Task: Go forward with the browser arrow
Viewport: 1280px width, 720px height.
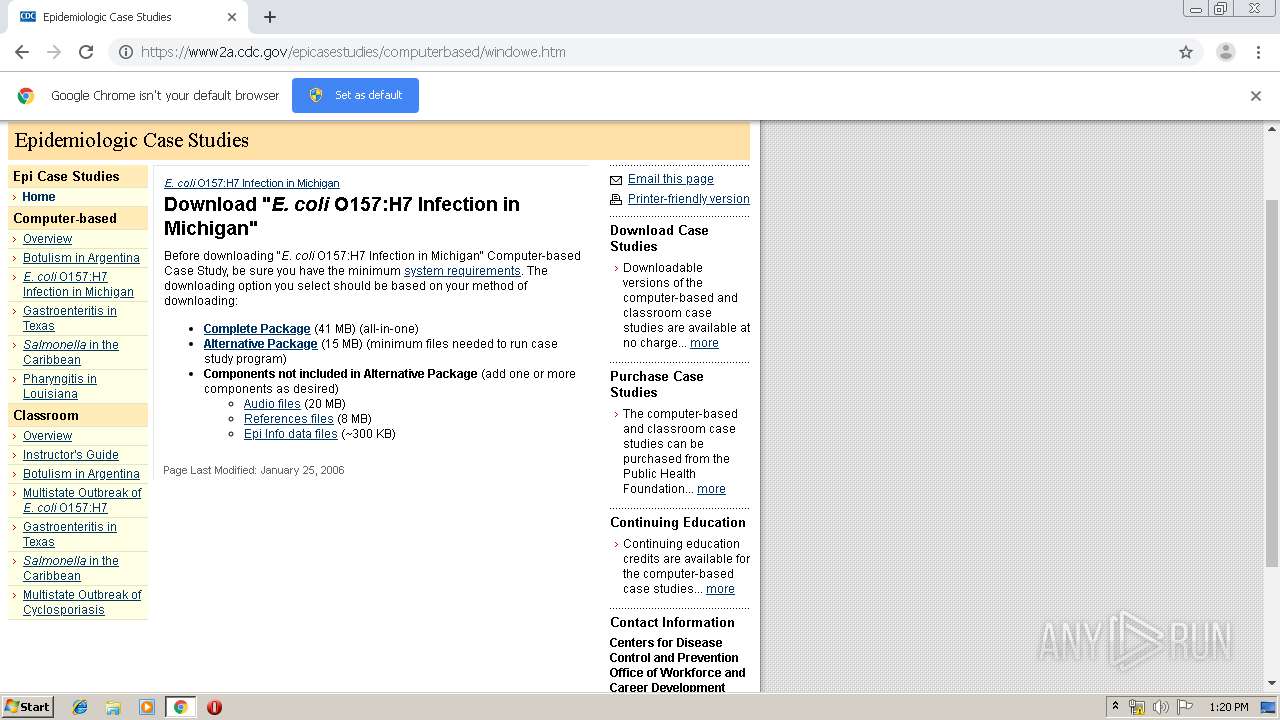Action: pos(54,52)
